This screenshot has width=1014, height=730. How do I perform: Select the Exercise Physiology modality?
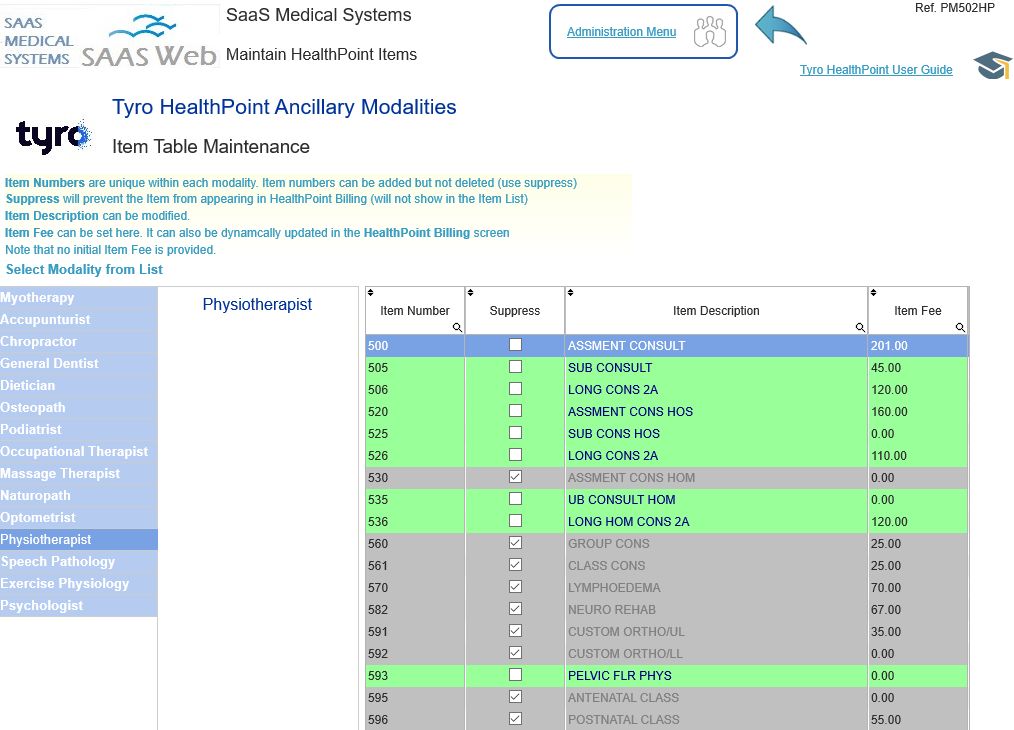coord(78,584)
